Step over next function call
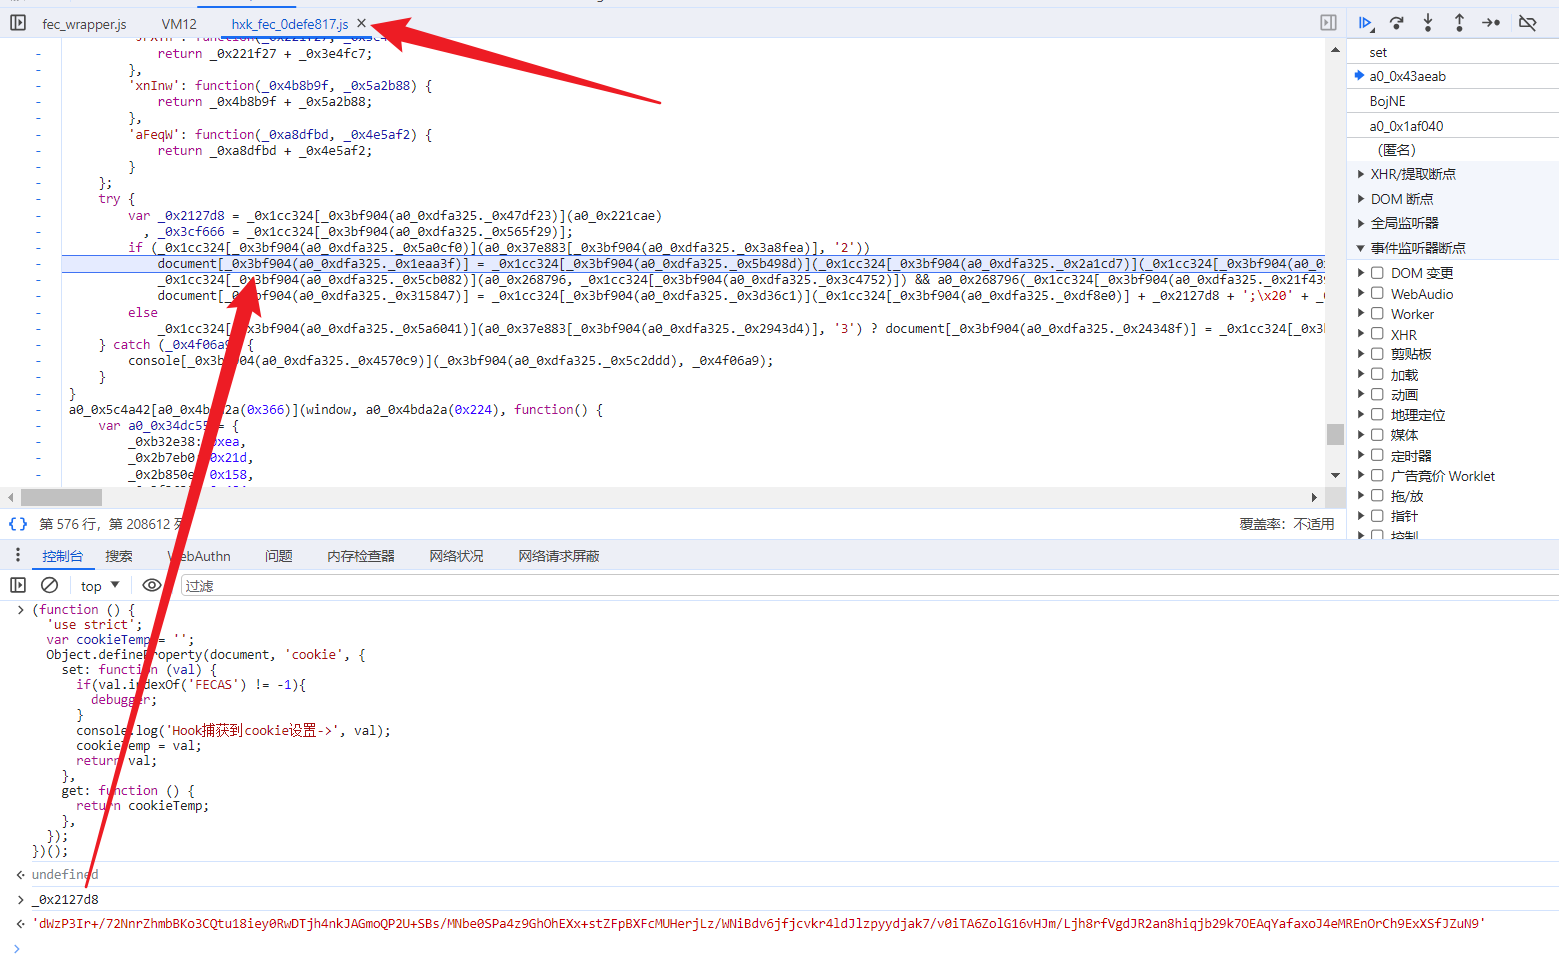Screen dimensions: 1559x955 (1397, 22)
